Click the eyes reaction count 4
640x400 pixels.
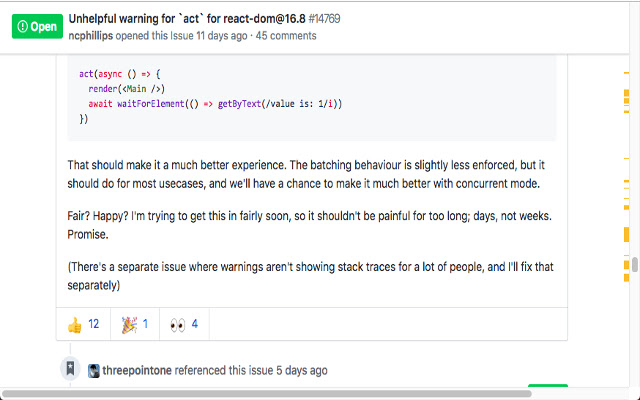[x=194, y=324]
